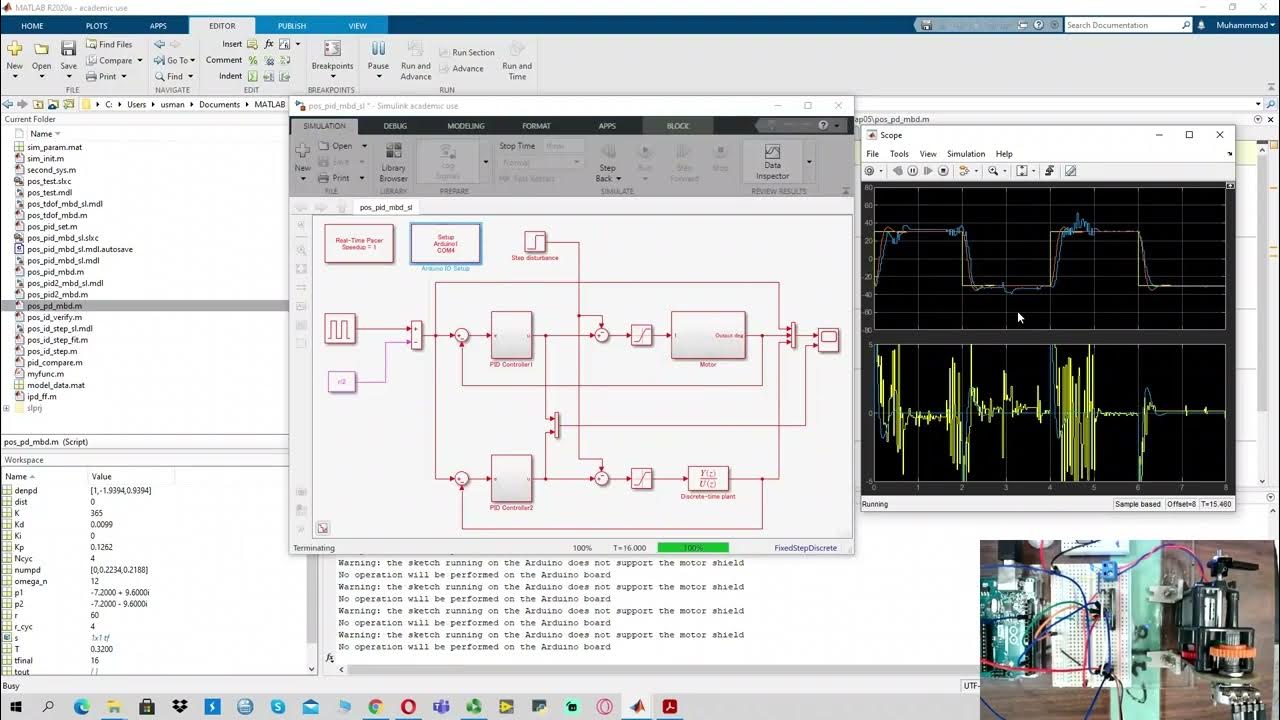1280x720 pixels.
Task: Click Scope cursor measurements icon
Action: click(1070, 171)
